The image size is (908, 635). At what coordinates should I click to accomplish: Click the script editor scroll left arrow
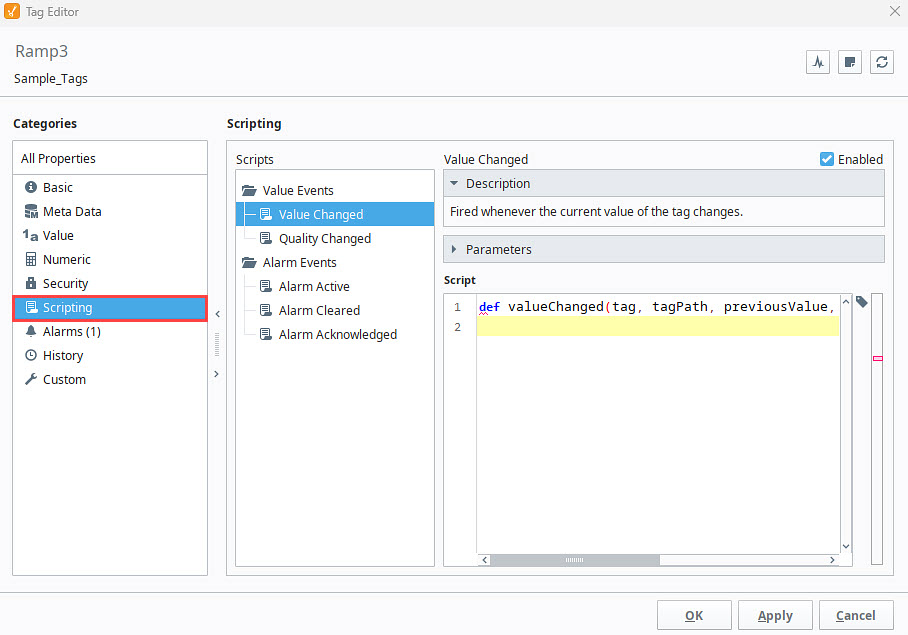(485, 560)
